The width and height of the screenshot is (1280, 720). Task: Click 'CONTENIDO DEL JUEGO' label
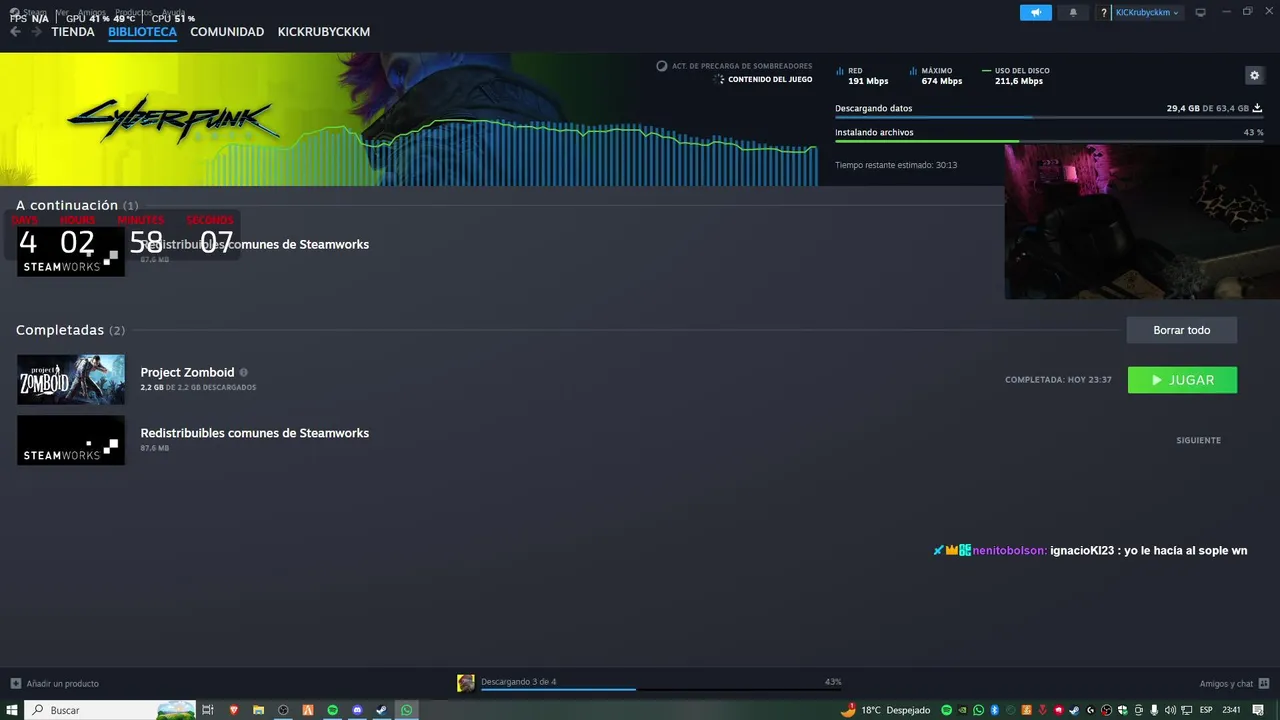(x=770, y=79)
